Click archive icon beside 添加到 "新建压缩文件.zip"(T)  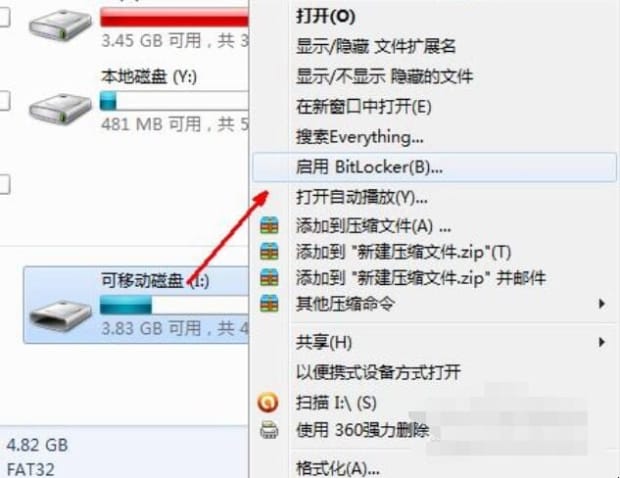[x=269, y=252]
